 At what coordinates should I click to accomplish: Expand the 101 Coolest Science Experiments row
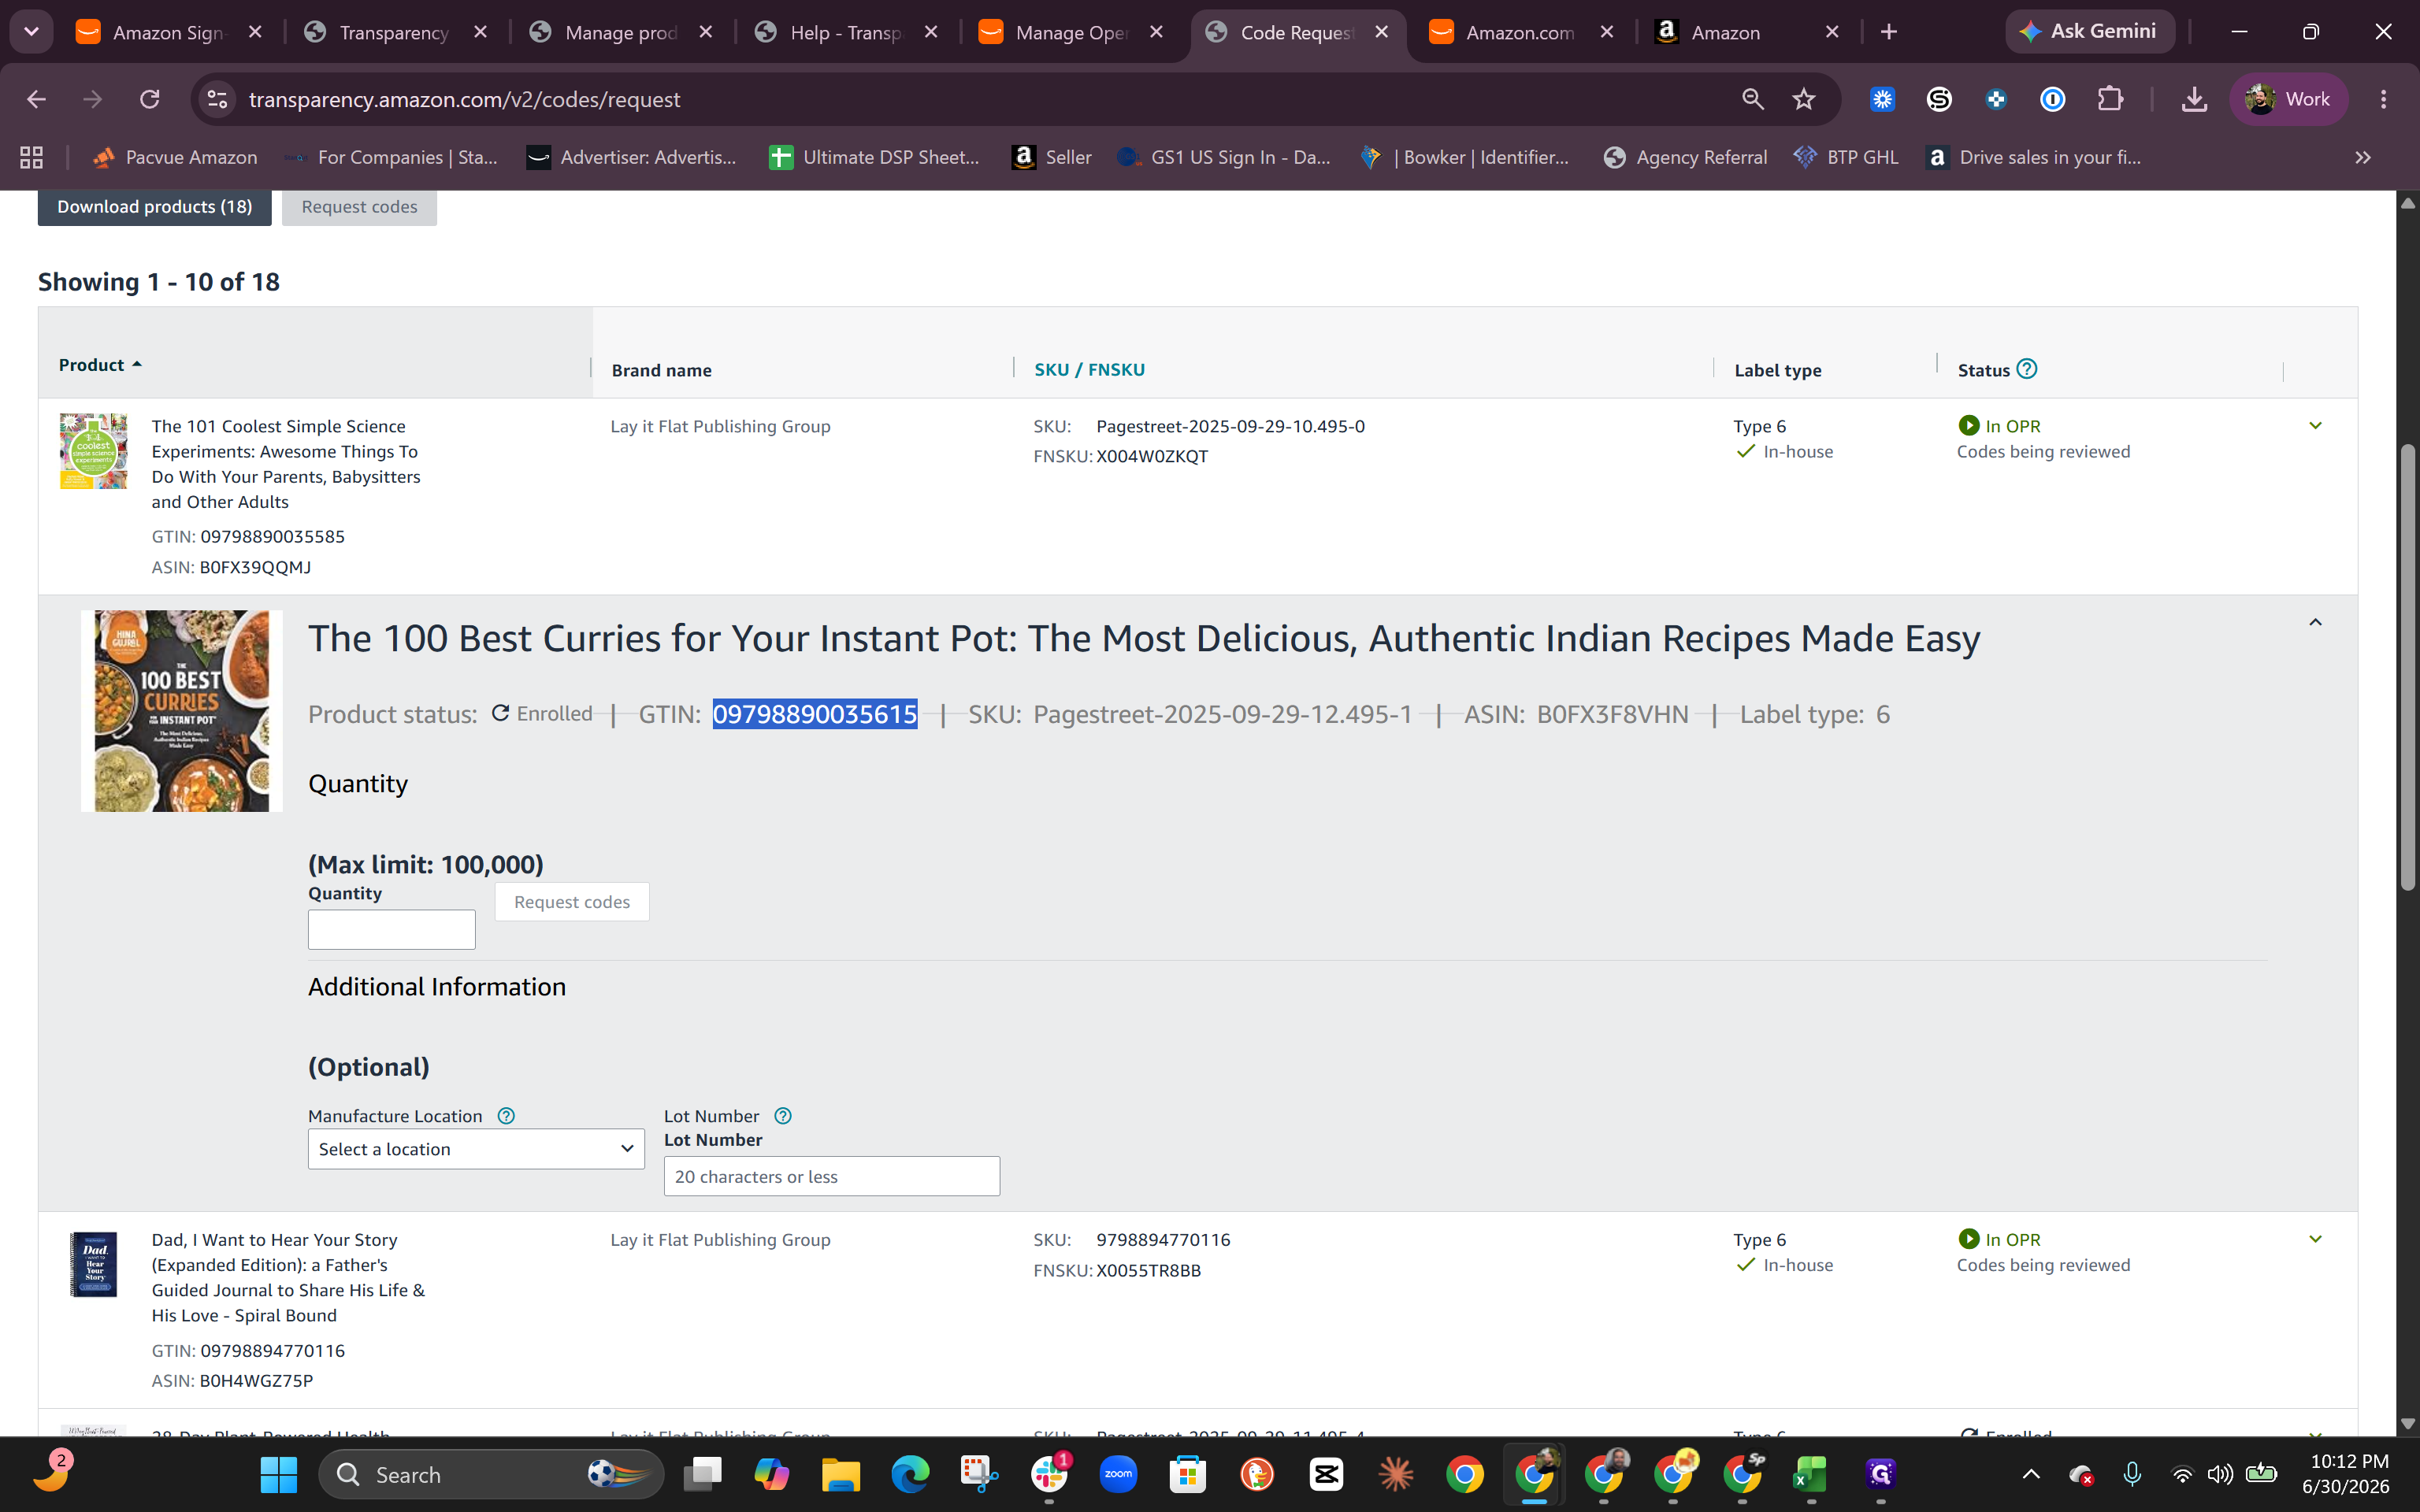[2315, 426]
